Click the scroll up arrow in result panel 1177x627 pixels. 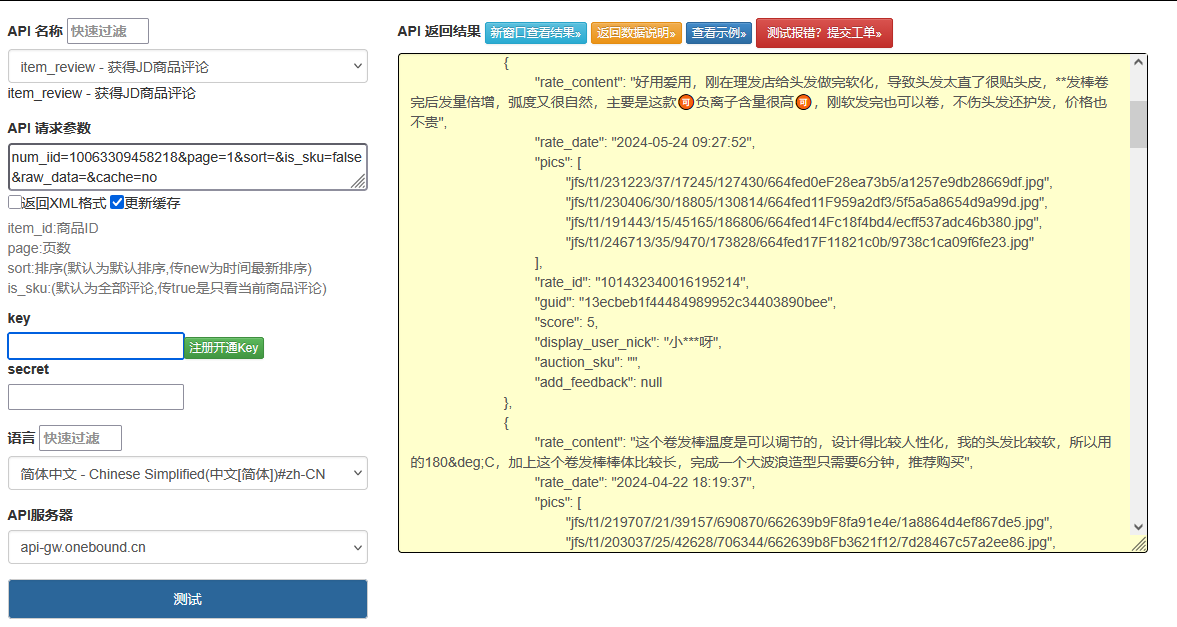(1138, 62)
